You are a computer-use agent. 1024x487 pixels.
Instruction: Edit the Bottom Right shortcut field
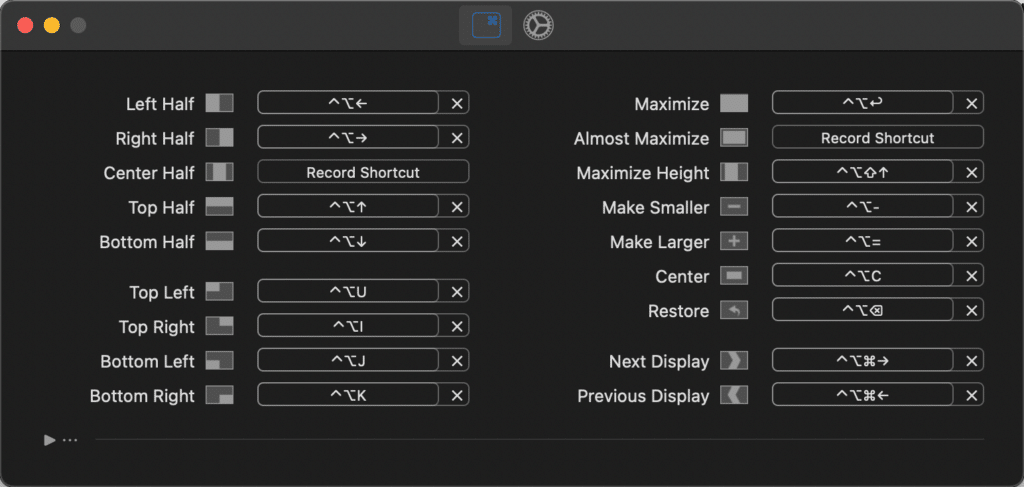348,396
